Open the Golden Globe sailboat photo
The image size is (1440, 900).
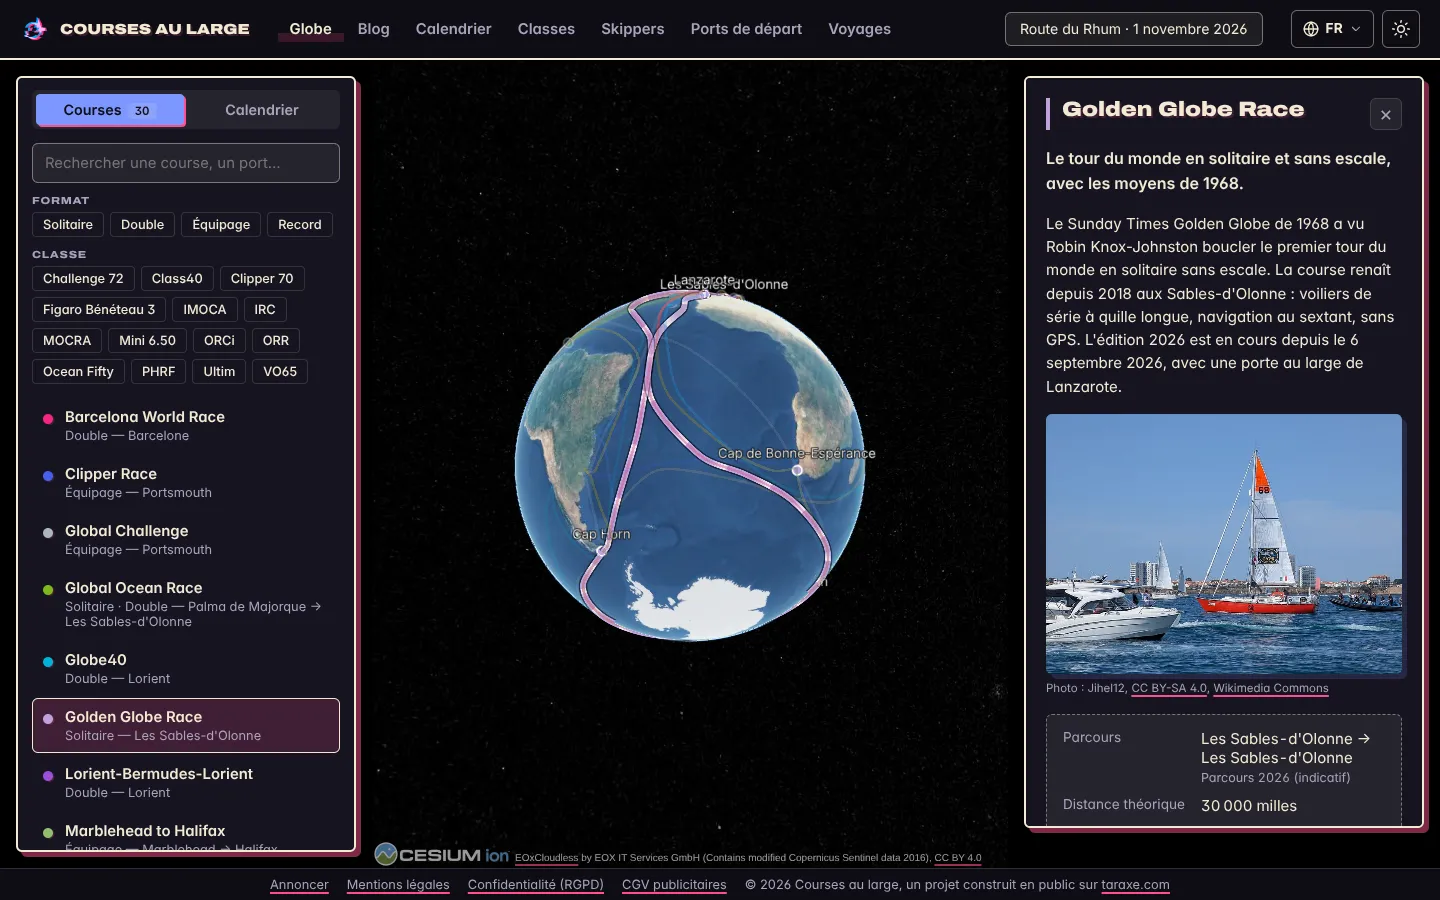pyautogui.click(x=1224, y=544)
